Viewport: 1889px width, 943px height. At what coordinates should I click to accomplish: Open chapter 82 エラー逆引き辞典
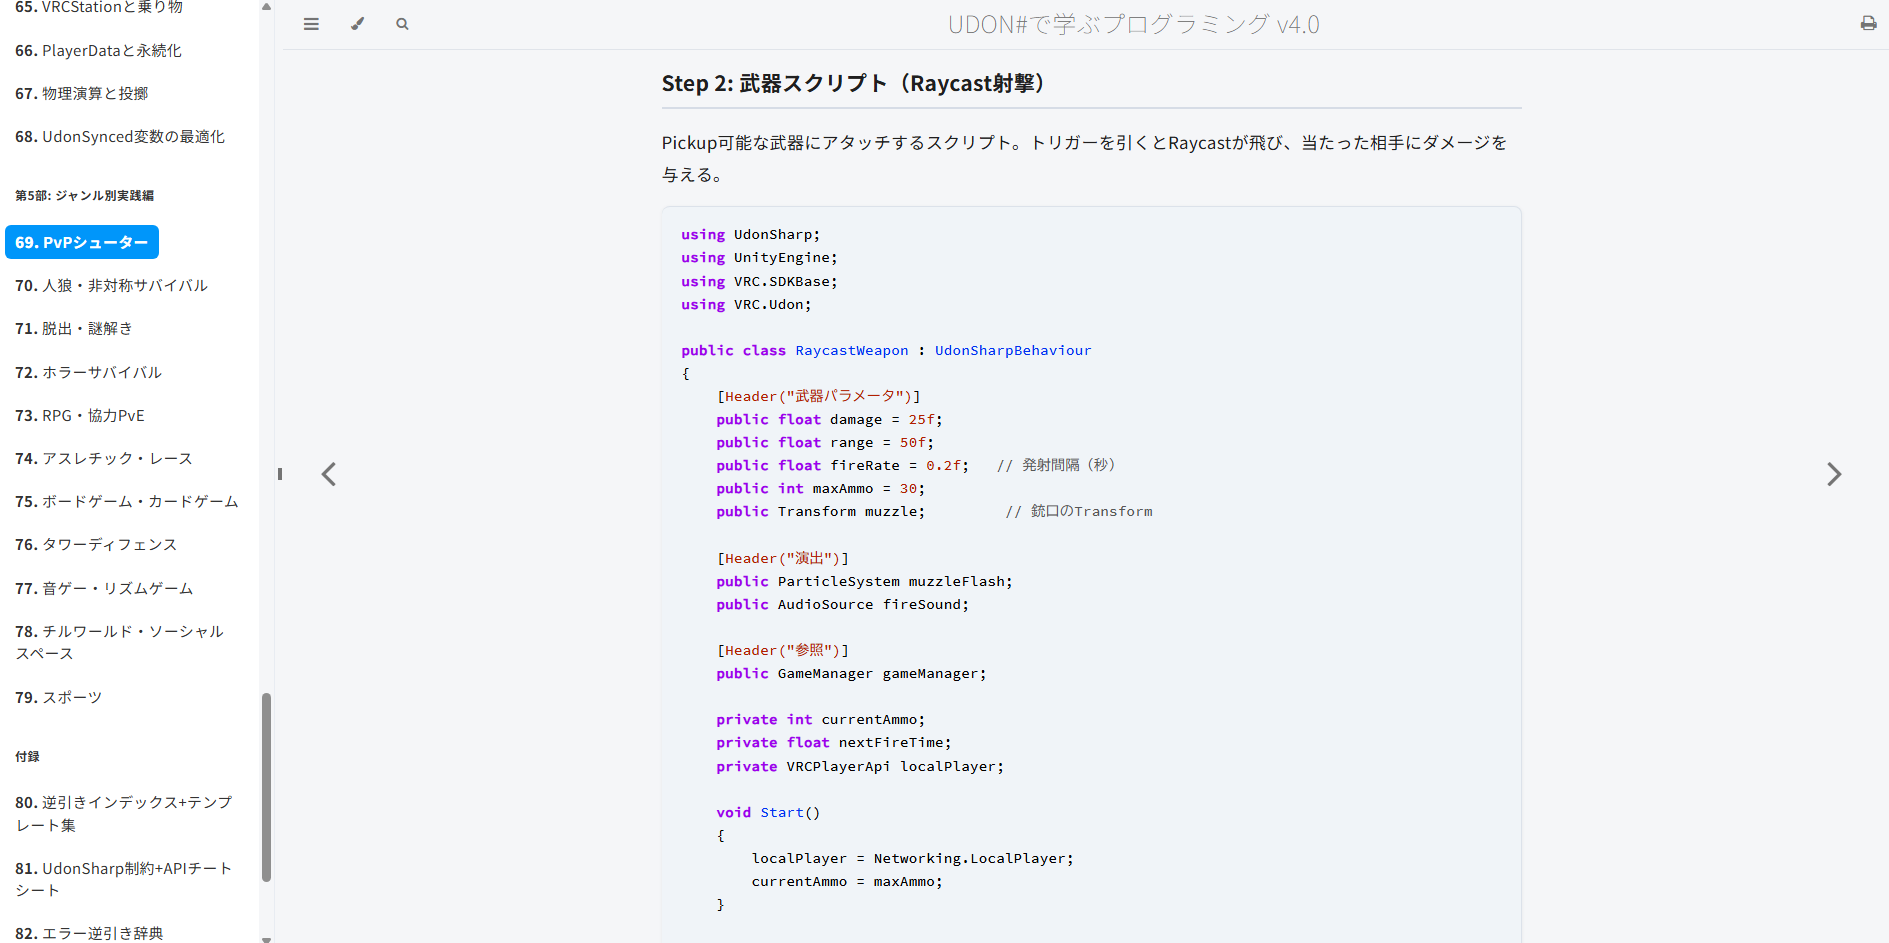click(89, 933)
